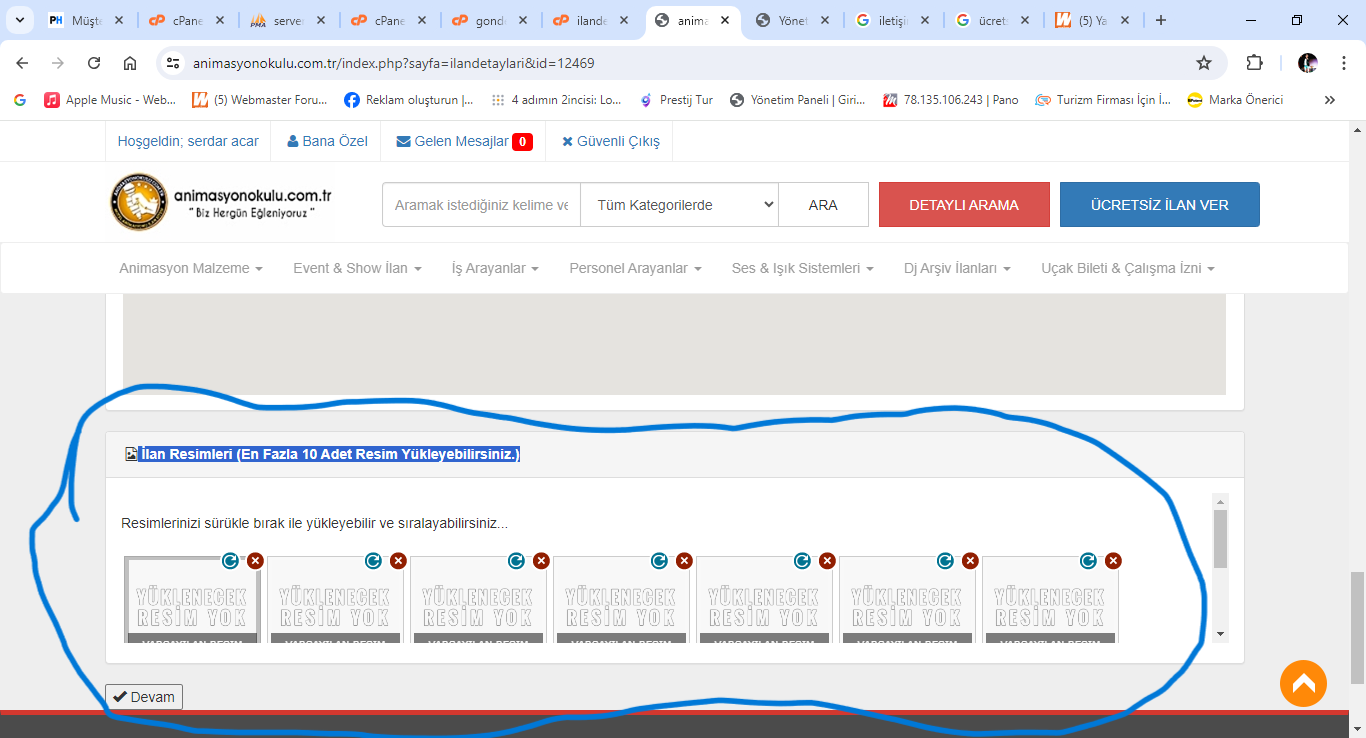Expand the Dj Arşiv İlanları menu
1366x738 pixels.
[957, 268]
